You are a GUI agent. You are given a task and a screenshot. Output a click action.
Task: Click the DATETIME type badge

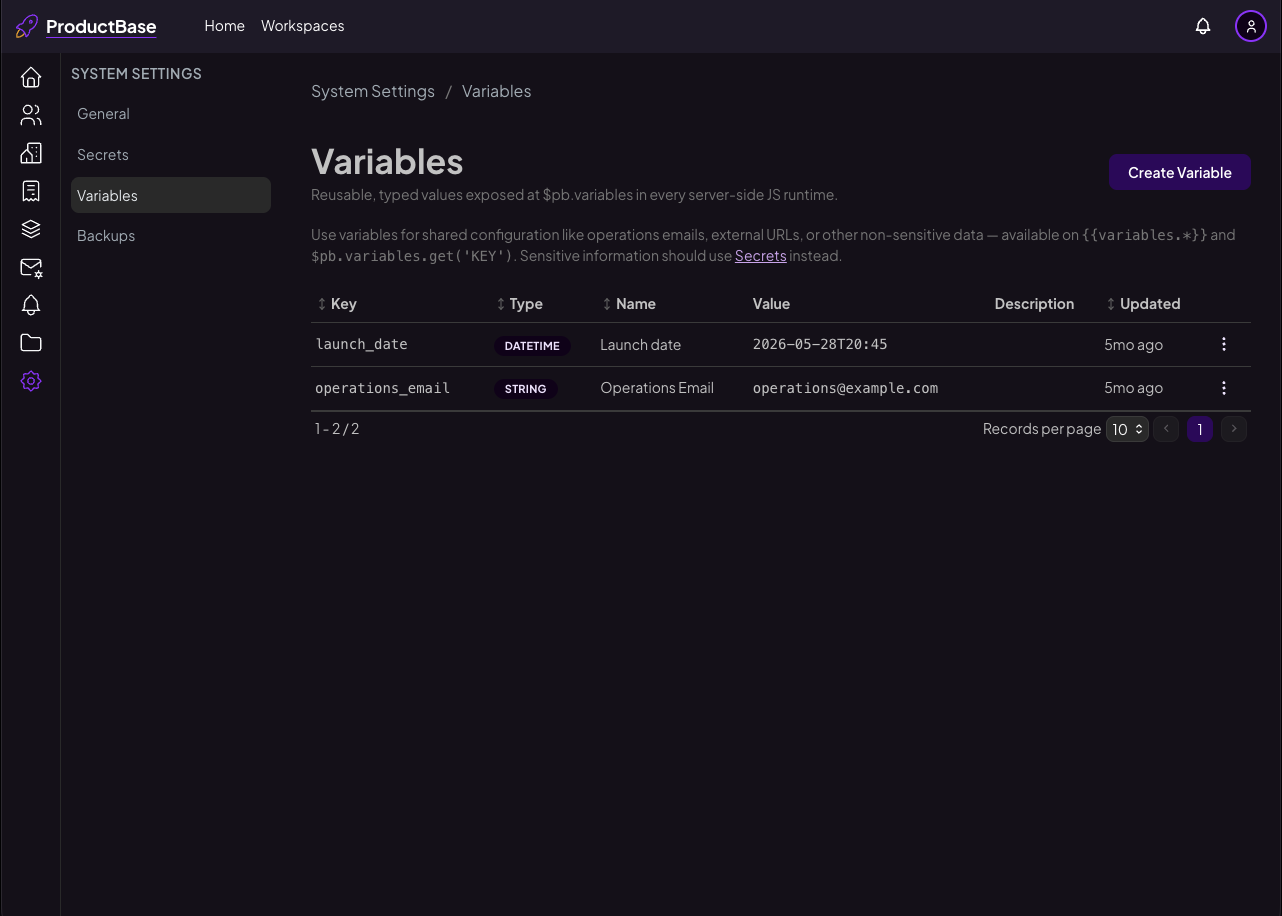[x=532, y=345]
